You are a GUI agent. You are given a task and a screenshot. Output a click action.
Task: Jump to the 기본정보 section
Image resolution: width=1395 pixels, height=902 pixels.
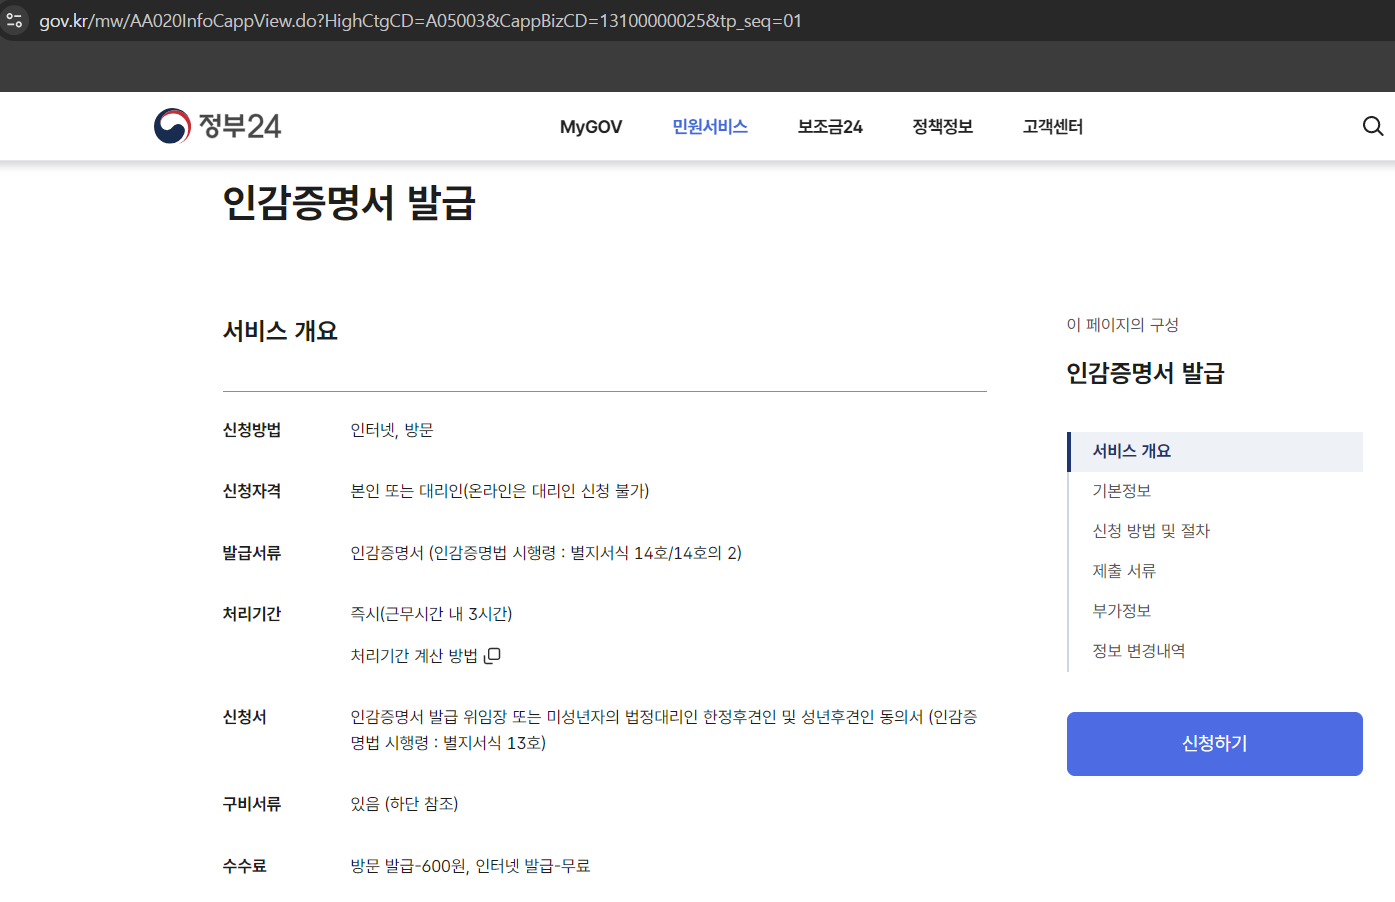(1123, 490)
